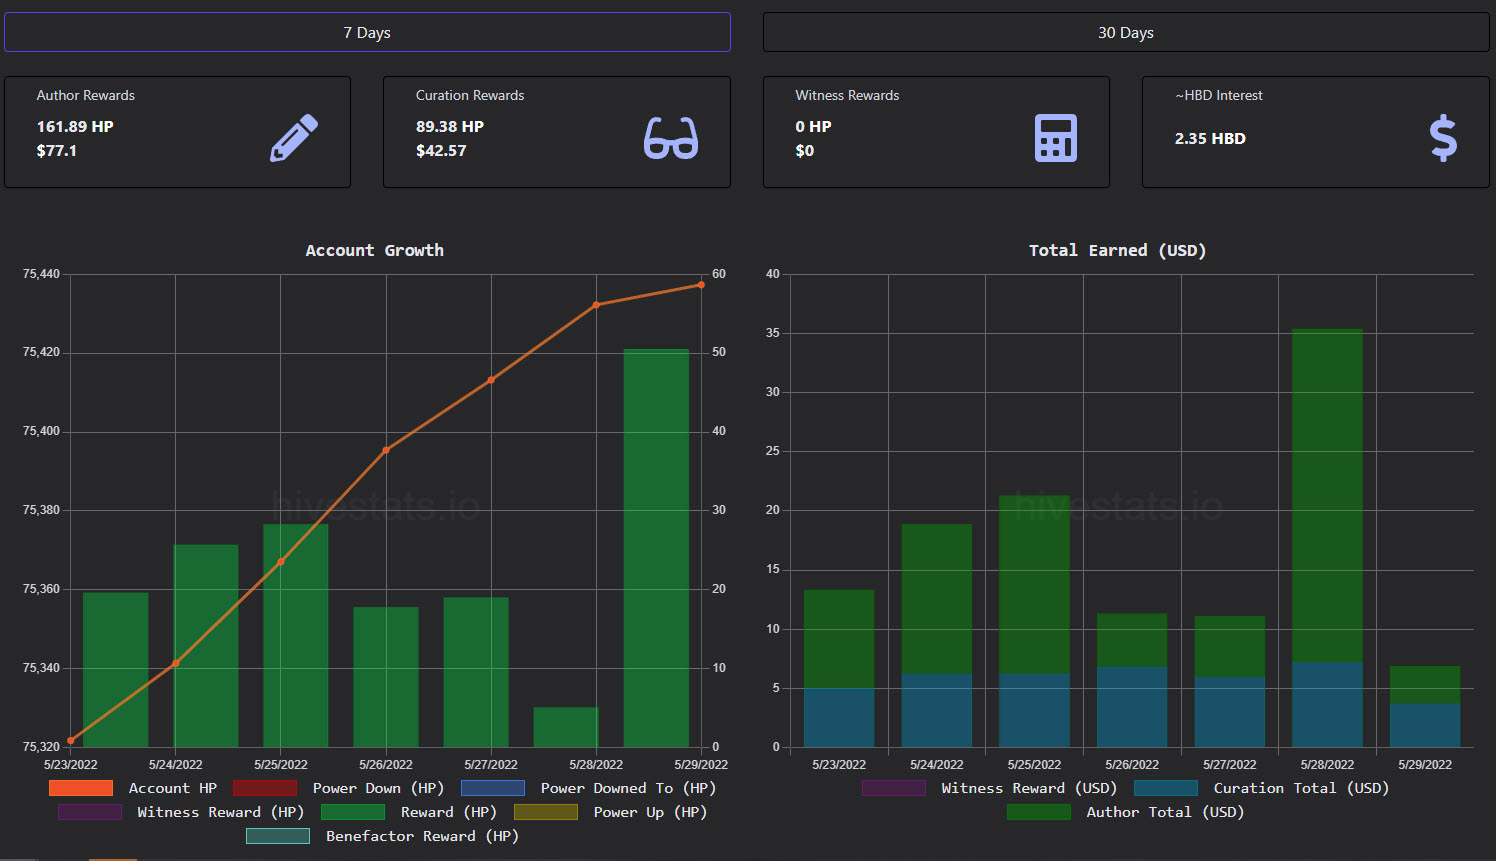1496x861 pixels.
Task: Click the Witness Rewards calculator icon
Action: 1055,138
